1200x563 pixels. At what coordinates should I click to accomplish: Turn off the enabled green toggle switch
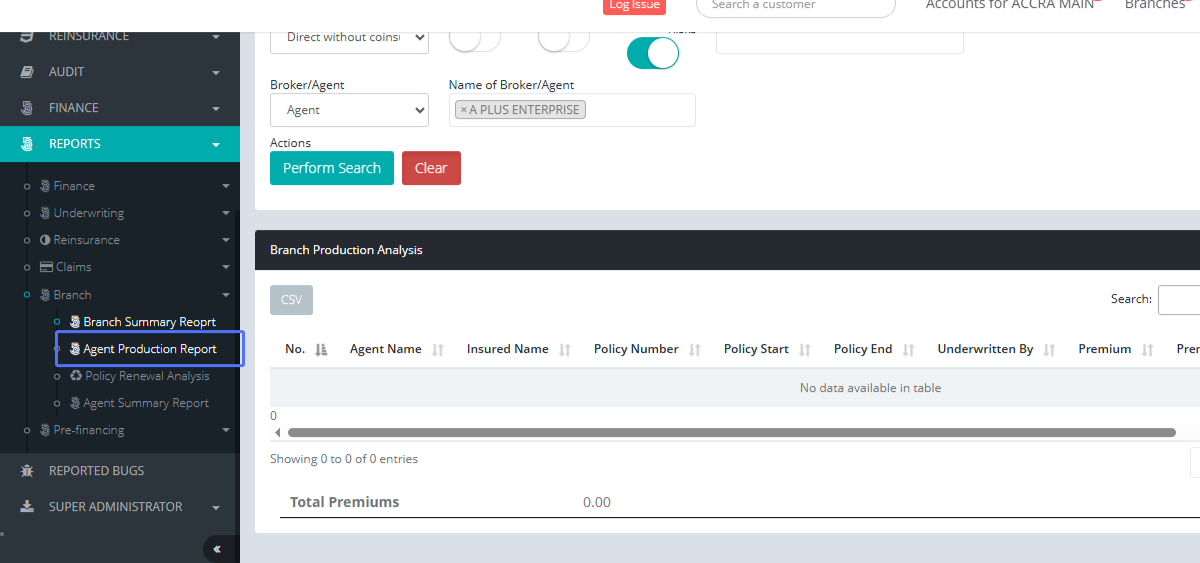tap(652, 52)
